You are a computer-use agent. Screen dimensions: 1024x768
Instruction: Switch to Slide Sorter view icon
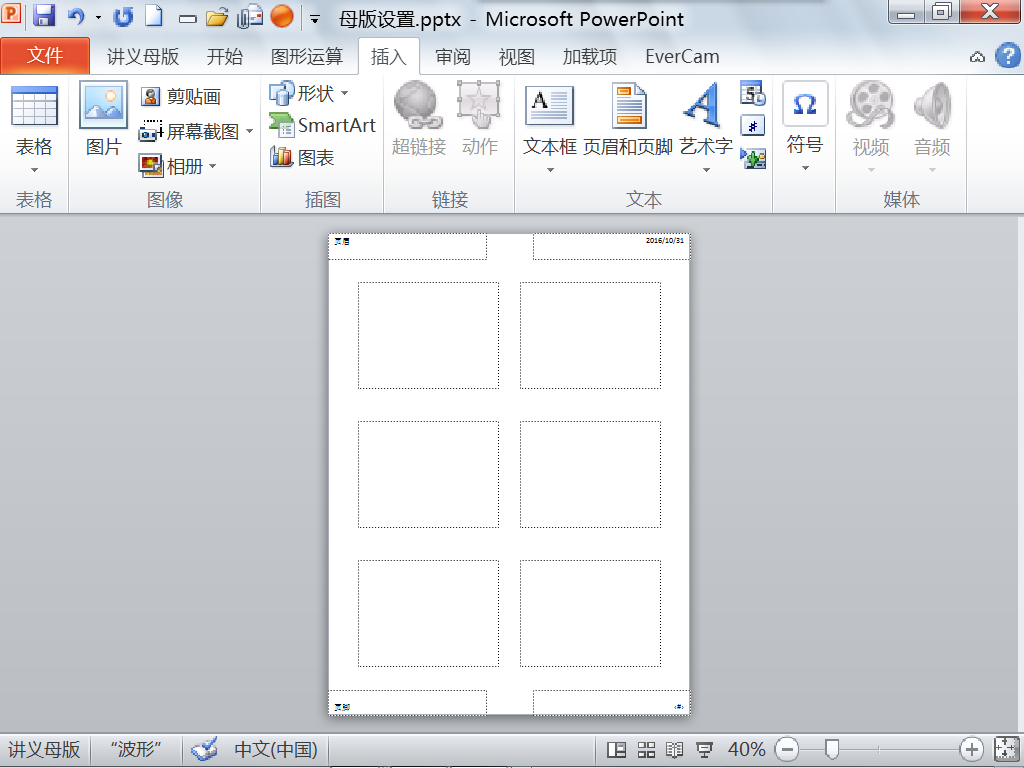646,750
